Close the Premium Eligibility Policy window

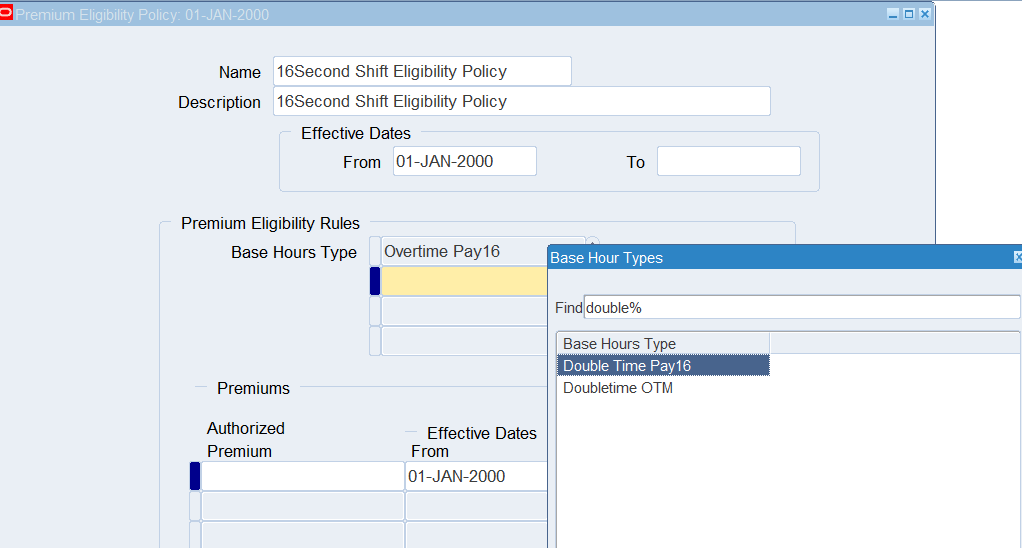924,15
